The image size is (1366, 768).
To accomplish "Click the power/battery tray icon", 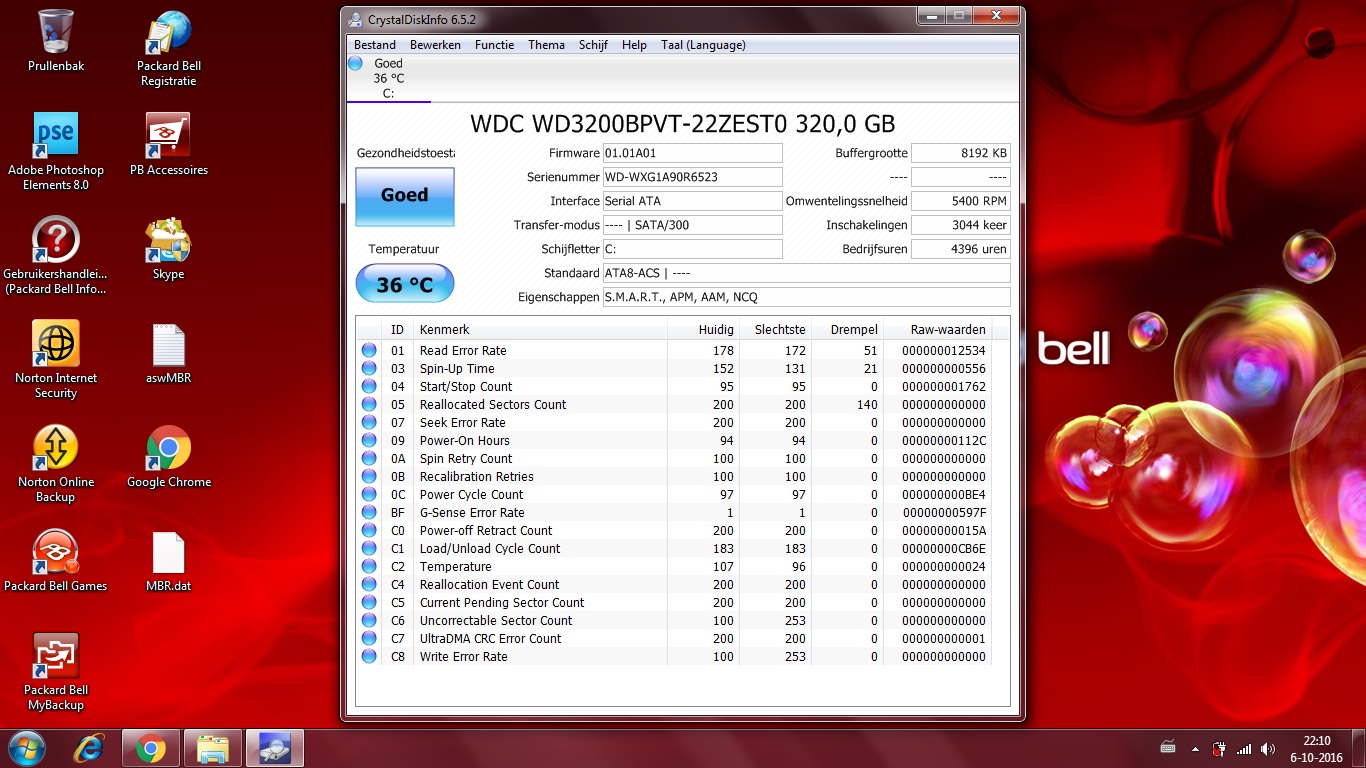I will [1219, 748].
